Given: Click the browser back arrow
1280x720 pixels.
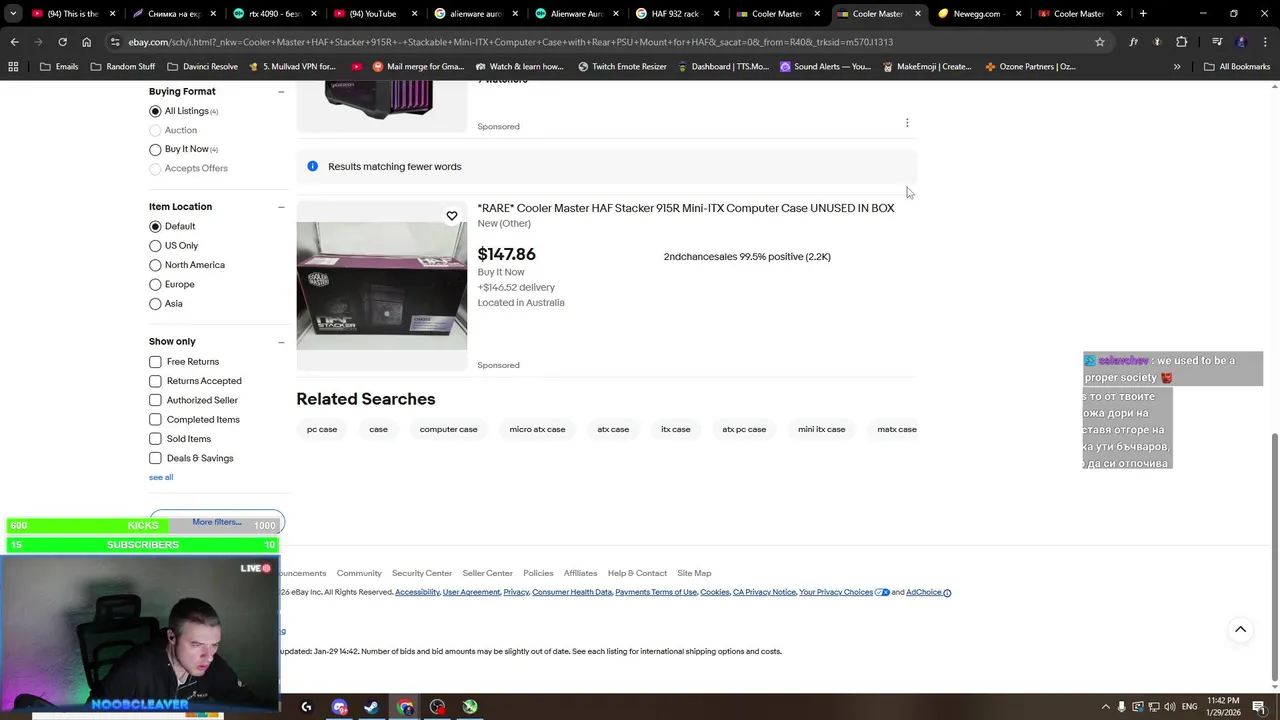Looking at the screenshot, I should tap(14, 42).
